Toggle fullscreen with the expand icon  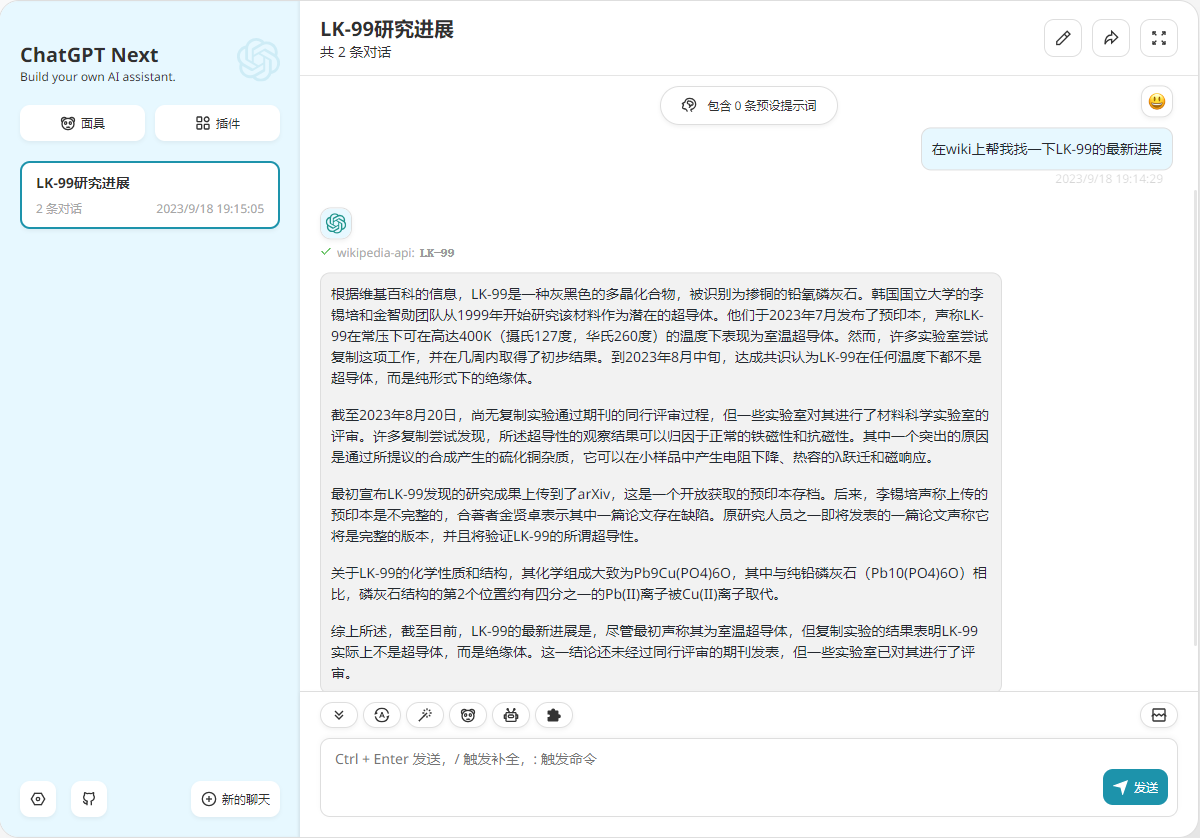pos(1159,38)
